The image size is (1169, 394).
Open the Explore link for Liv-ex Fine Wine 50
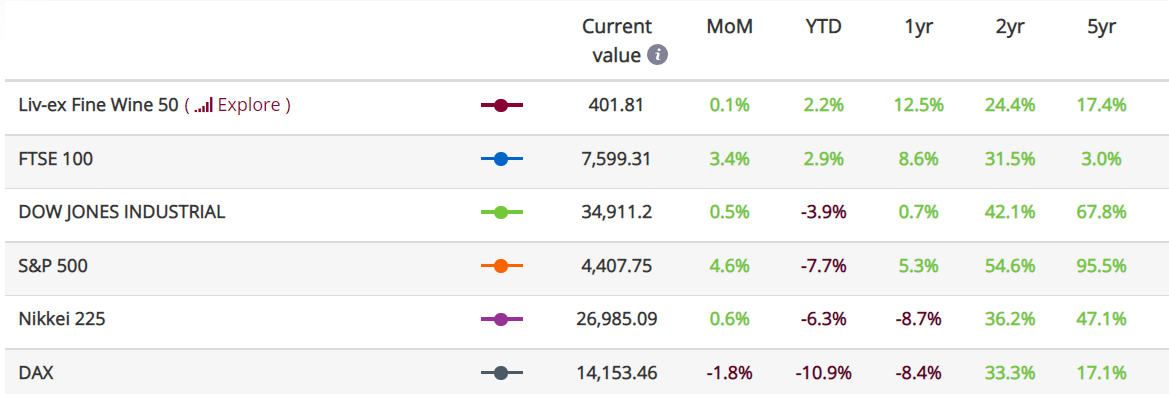pos(250,105)
